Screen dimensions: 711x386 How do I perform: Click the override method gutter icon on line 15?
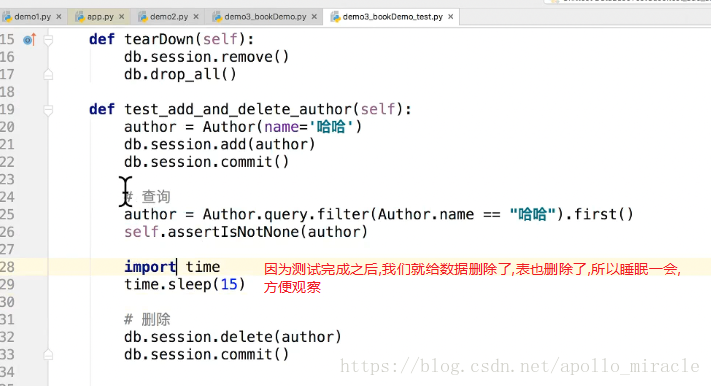pyautogui.click(x=29, y=39)
